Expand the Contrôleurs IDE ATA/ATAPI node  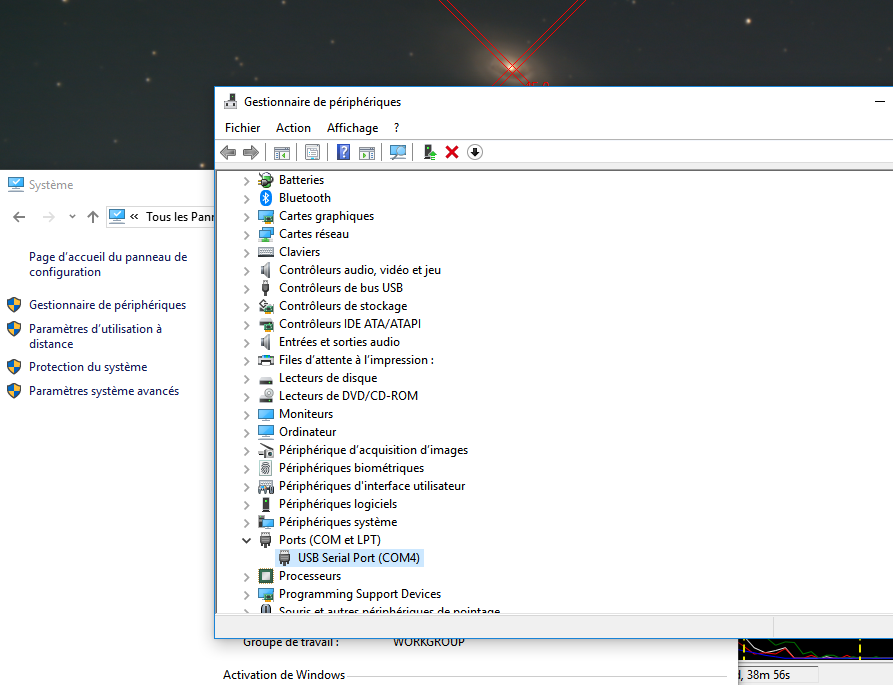pos(247,325)
